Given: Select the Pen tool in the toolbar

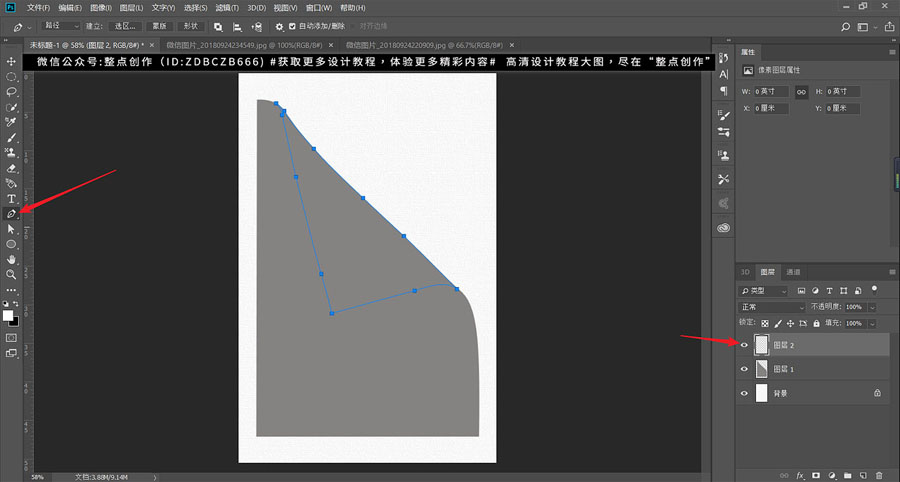Looking at the screenshot, I should [12, 213].
